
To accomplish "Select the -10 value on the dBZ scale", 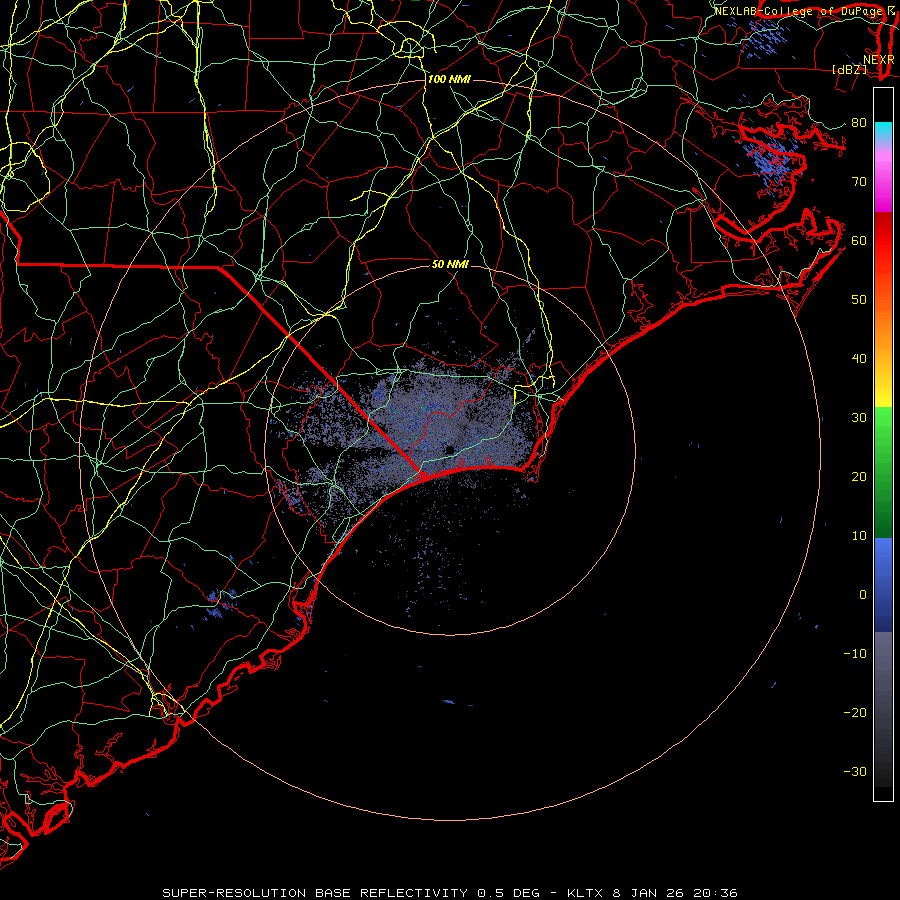I will pyautogui.click(x=855, y=654).
